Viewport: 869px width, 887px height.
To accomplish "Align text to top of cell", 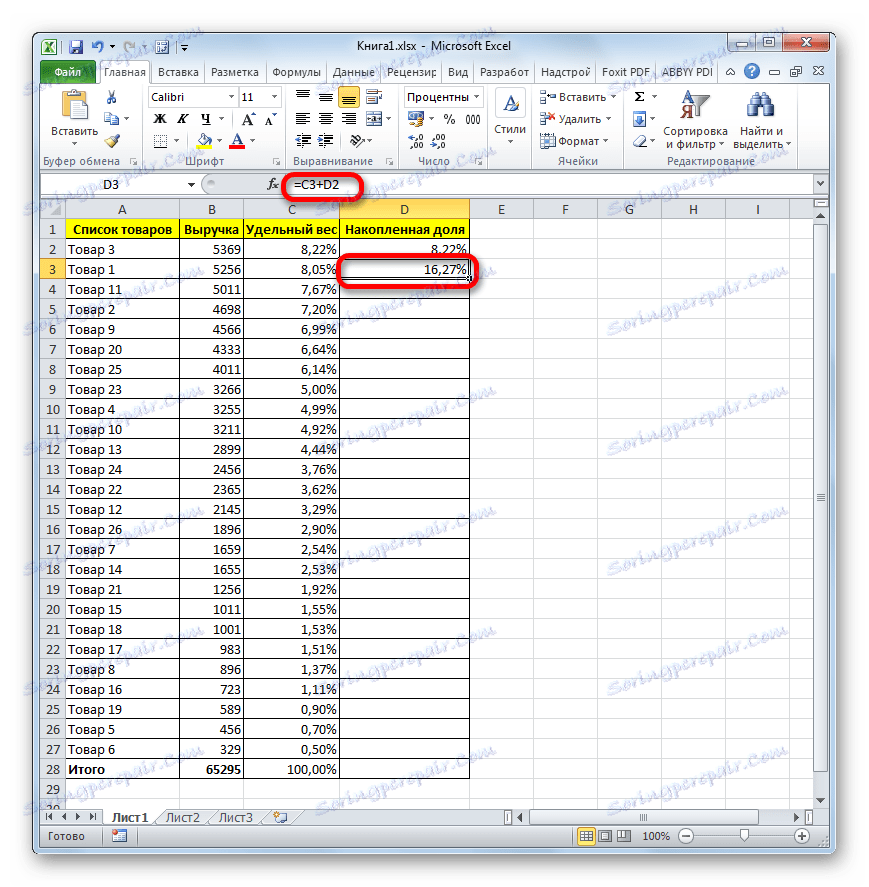I will coord(303,97).
